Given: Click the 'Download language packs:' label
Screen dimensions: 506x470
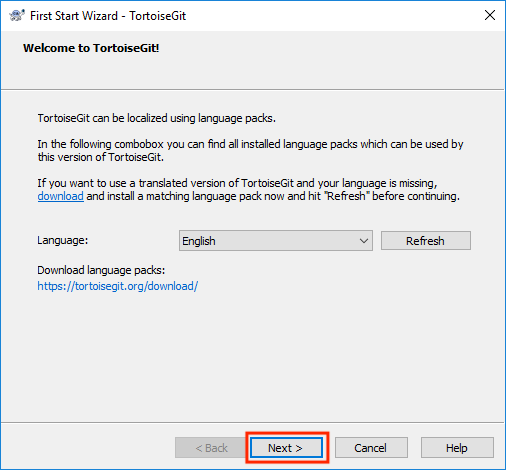Looking at the screenshot, I should tap(101, 270).
